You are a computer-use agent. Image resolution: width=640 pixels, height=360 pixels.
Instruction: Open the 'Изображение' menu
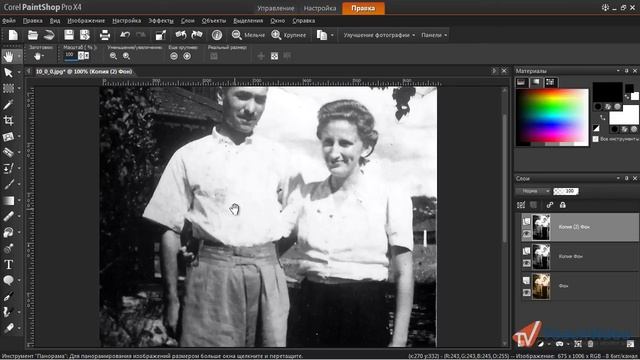(x=86, y=20)
